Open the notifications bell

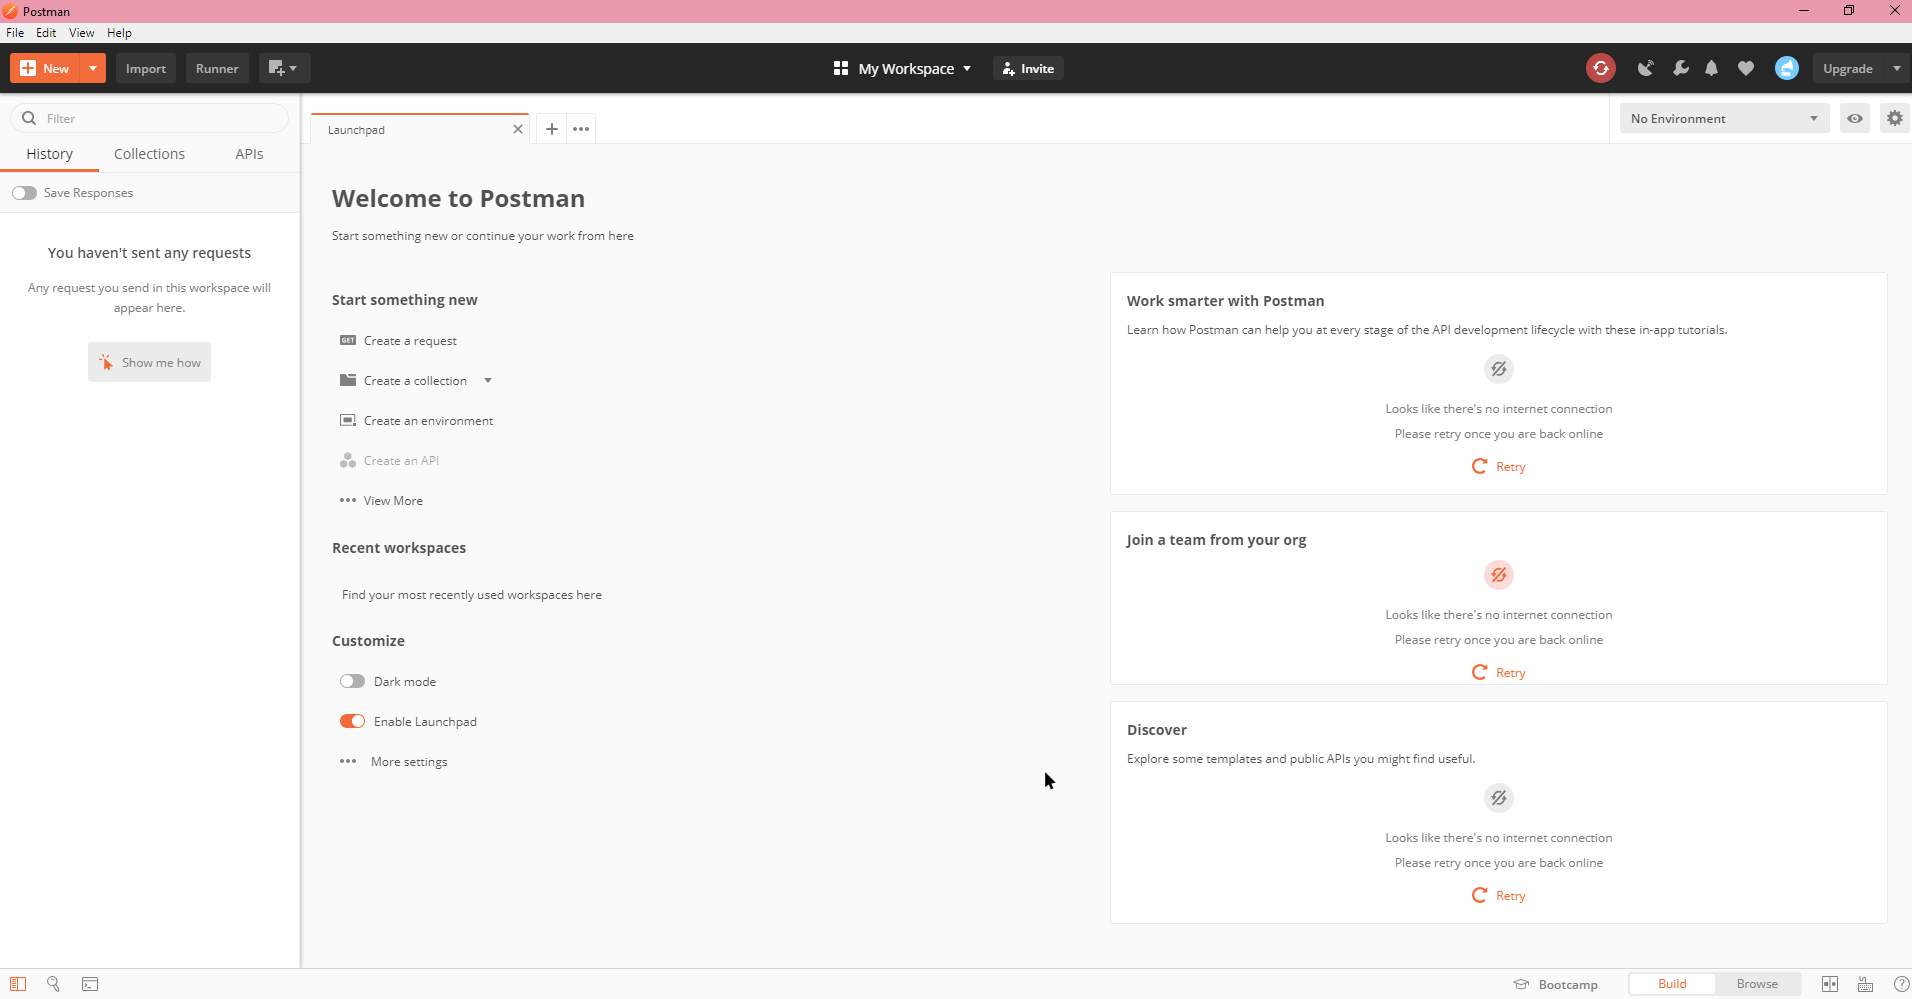pyautogui.click(x=1712, y=67)
